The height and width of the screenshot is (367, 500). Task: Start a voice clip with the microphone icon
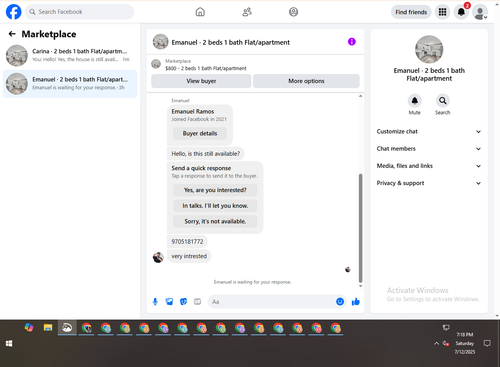click(x=155, y=302)
